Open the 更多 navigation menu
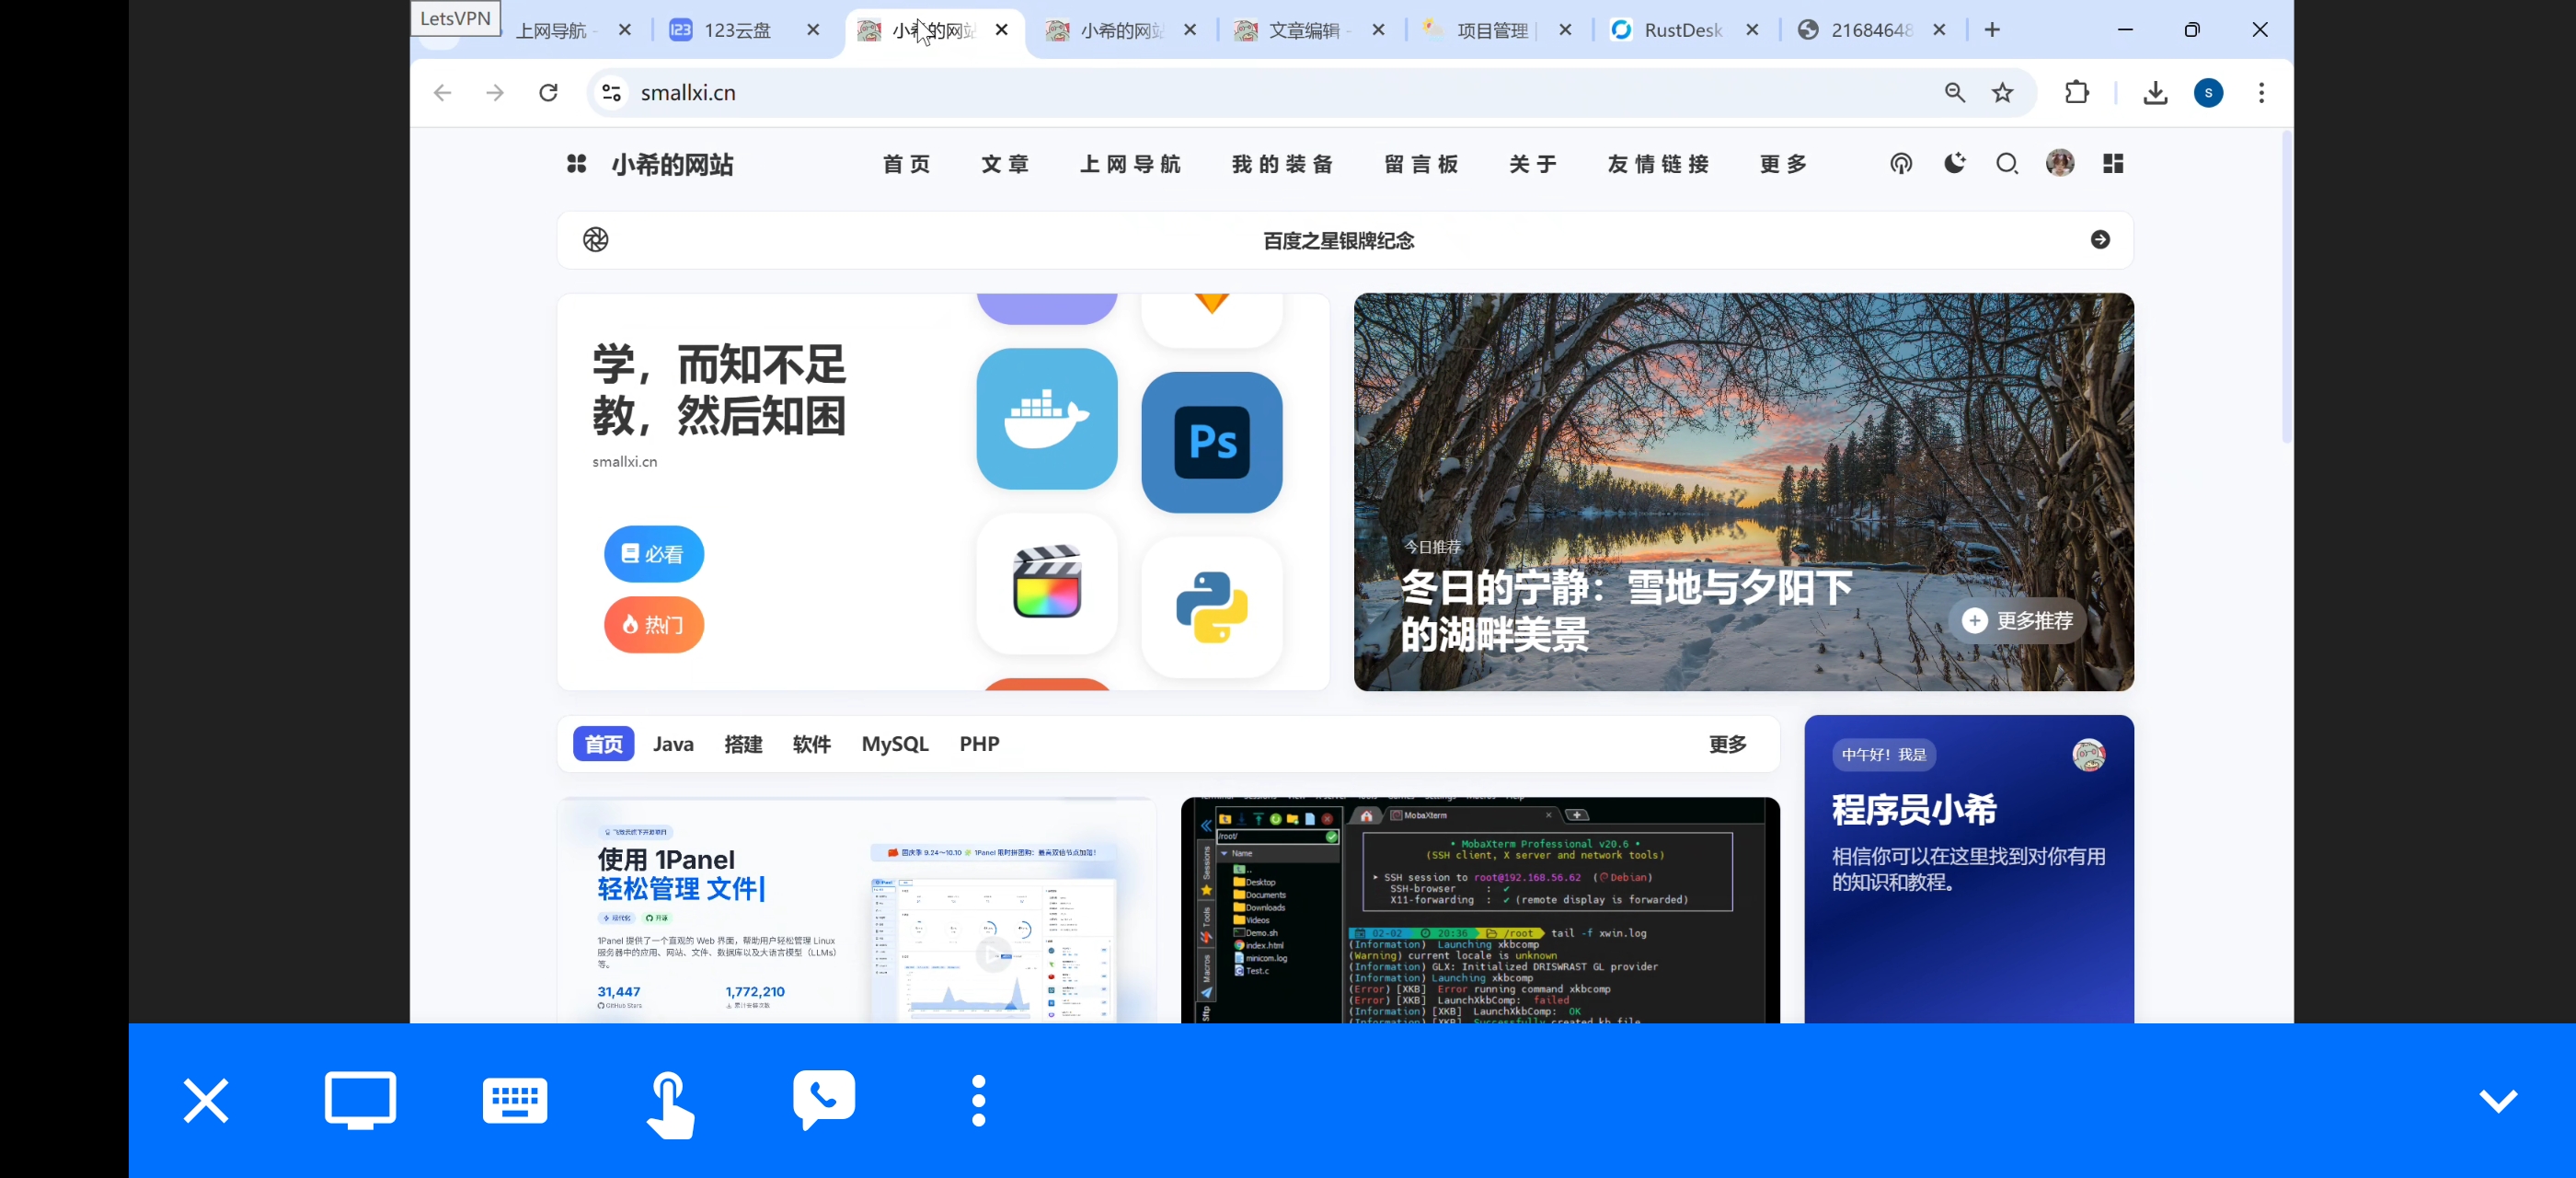 1783,163
